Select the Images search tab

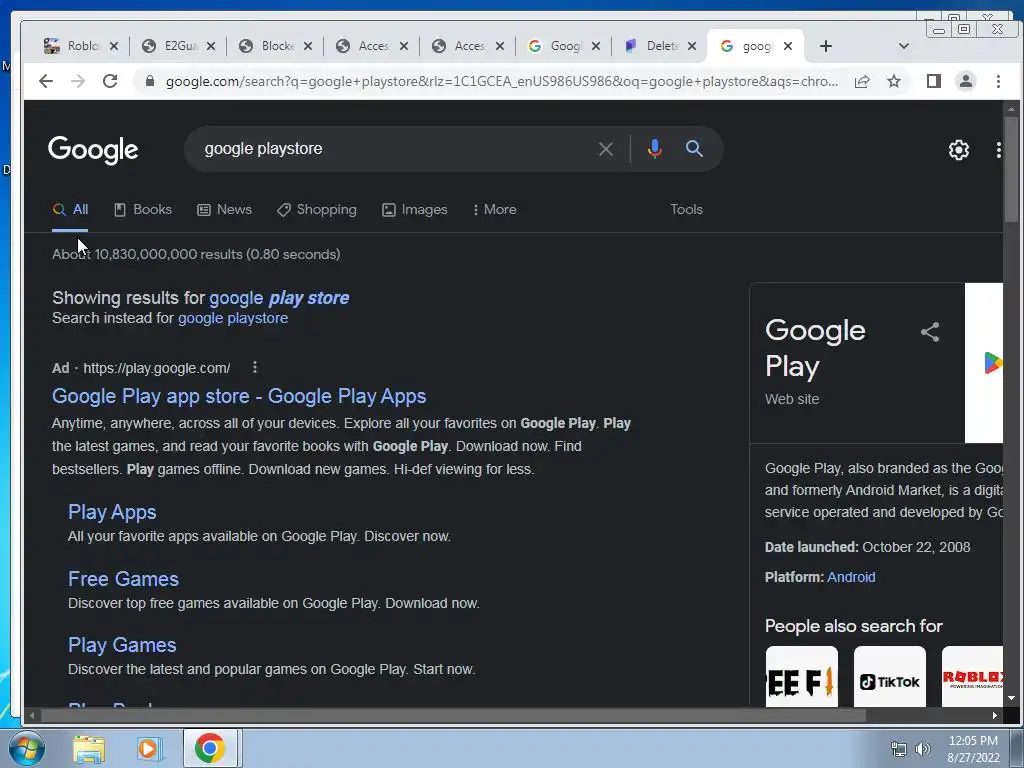pyautogui.click(x=415, y=210)
